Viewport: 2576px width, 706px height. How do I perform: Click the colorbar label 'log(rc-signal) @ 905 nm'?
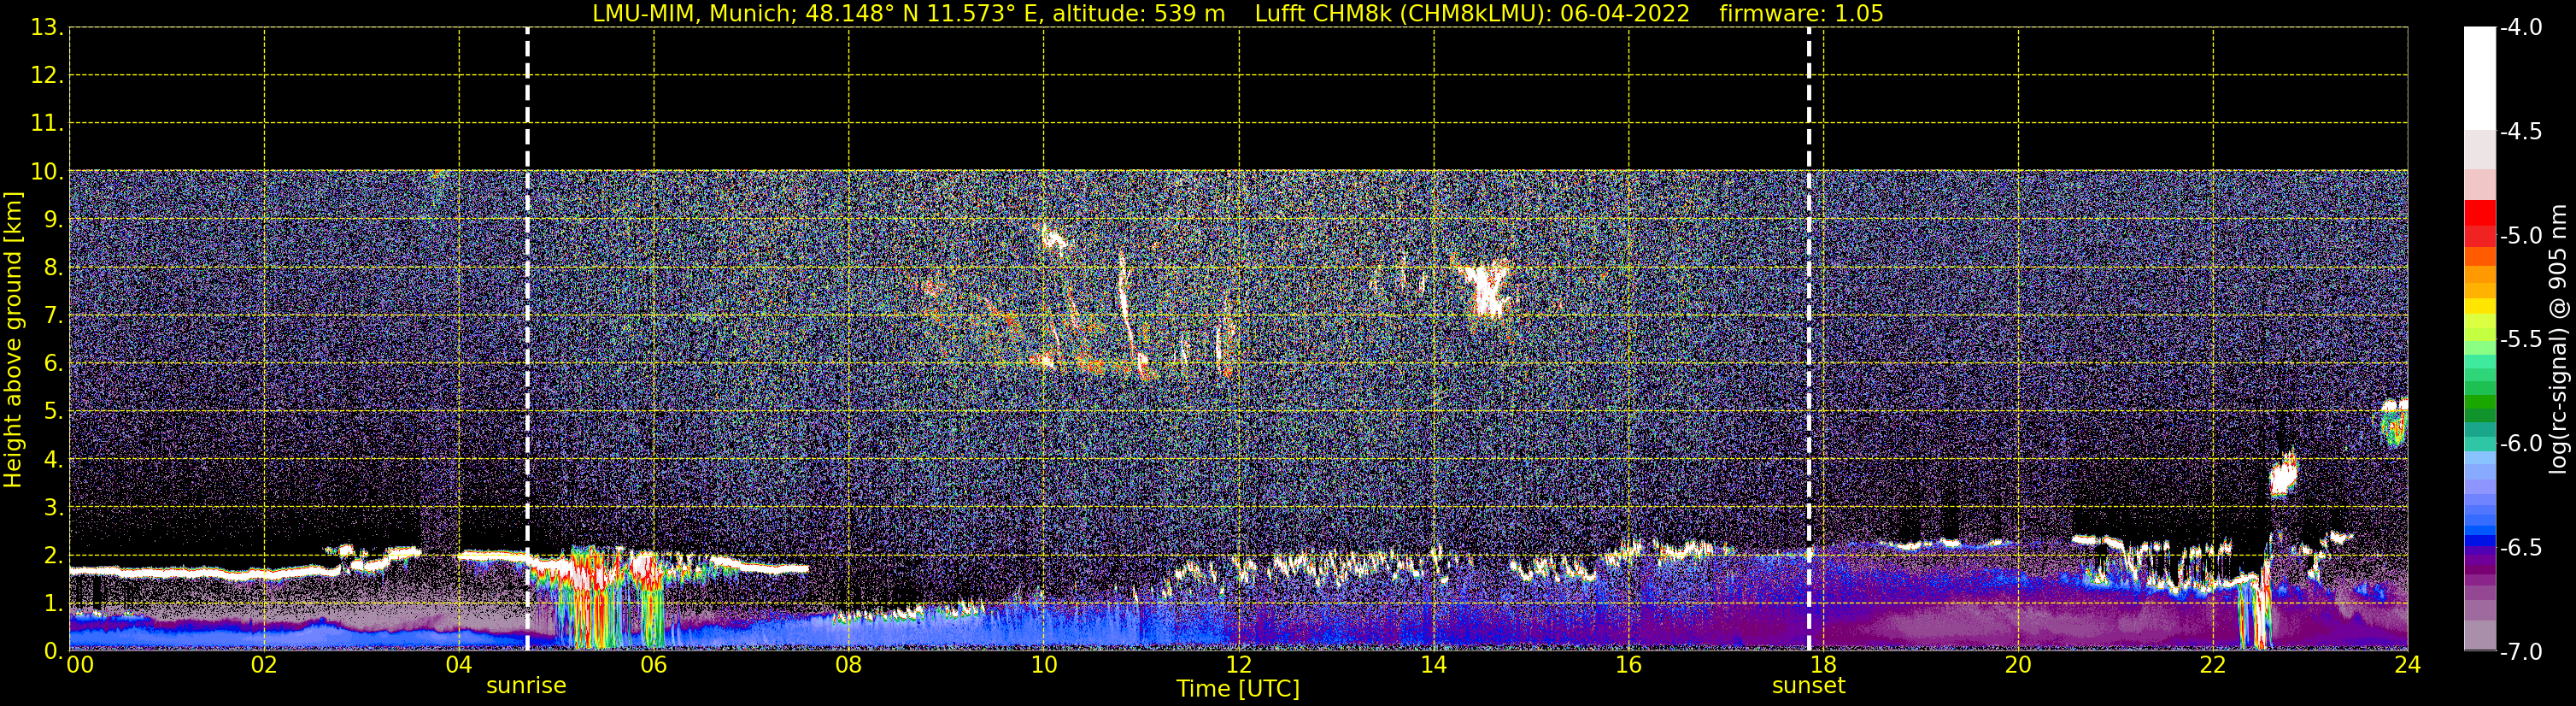click(x=2558, y=339)
